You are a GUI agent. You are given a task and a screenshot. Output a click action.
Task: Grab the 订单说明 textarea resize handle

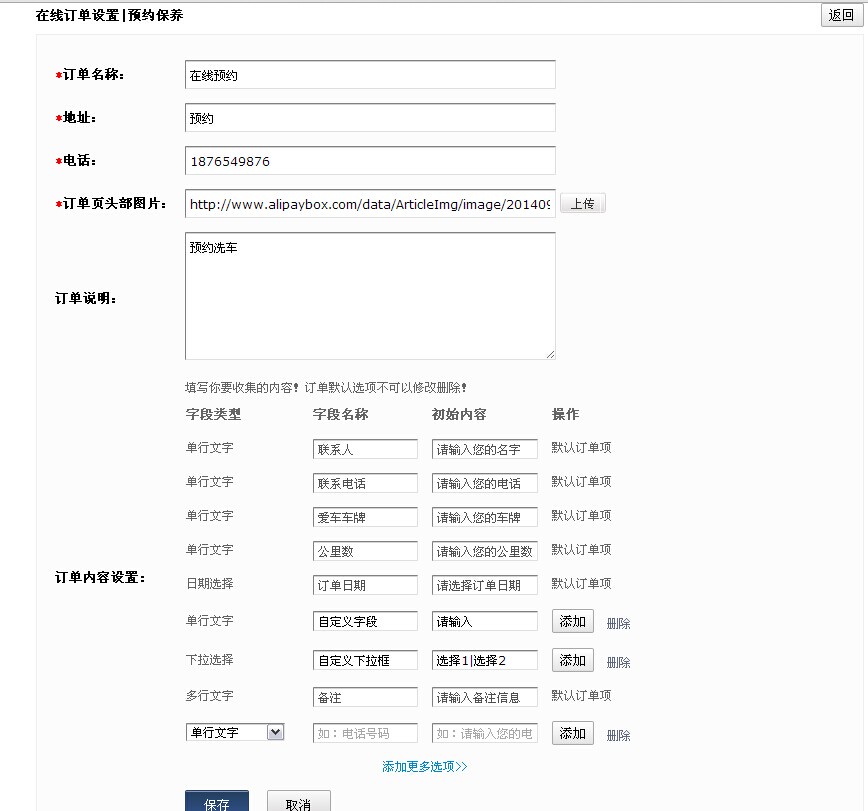tap(550, 354)
